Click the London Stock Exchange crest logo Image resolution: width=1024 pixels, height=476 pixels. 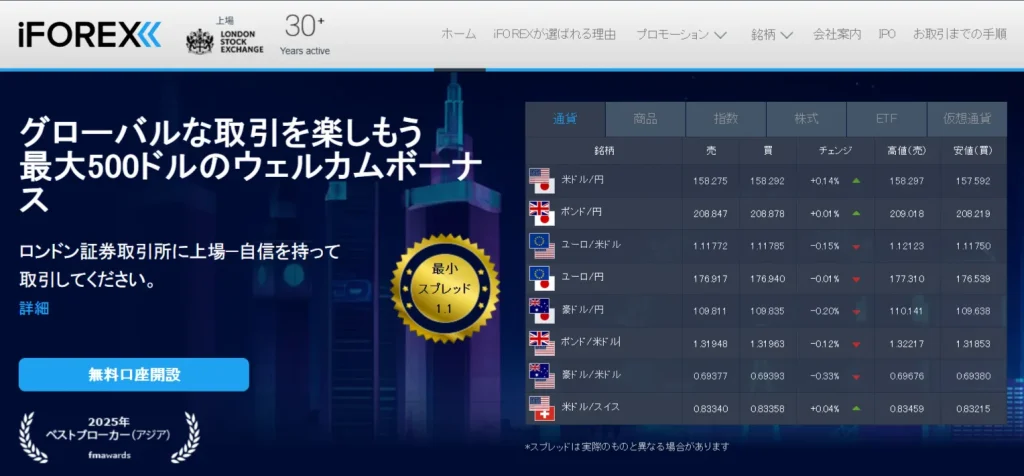tap(200, 41)
